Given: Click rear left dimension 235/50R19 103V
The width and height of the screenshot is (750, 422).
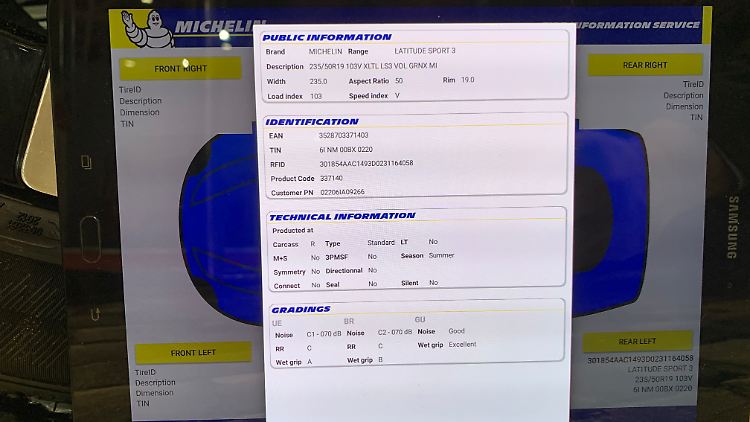Looking at the screenshot, I should click(x=663, y=379).
